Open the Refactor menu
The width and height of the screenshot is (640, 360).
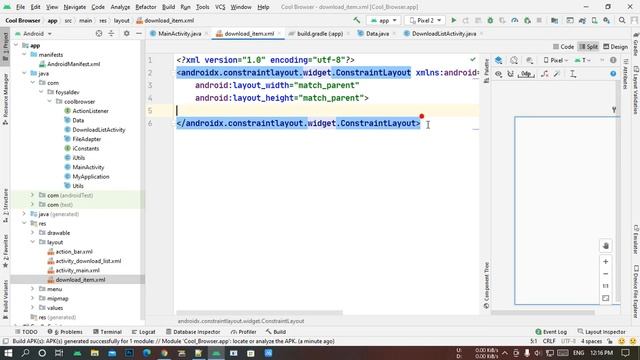pyautogui.click(x=146, y=7)
